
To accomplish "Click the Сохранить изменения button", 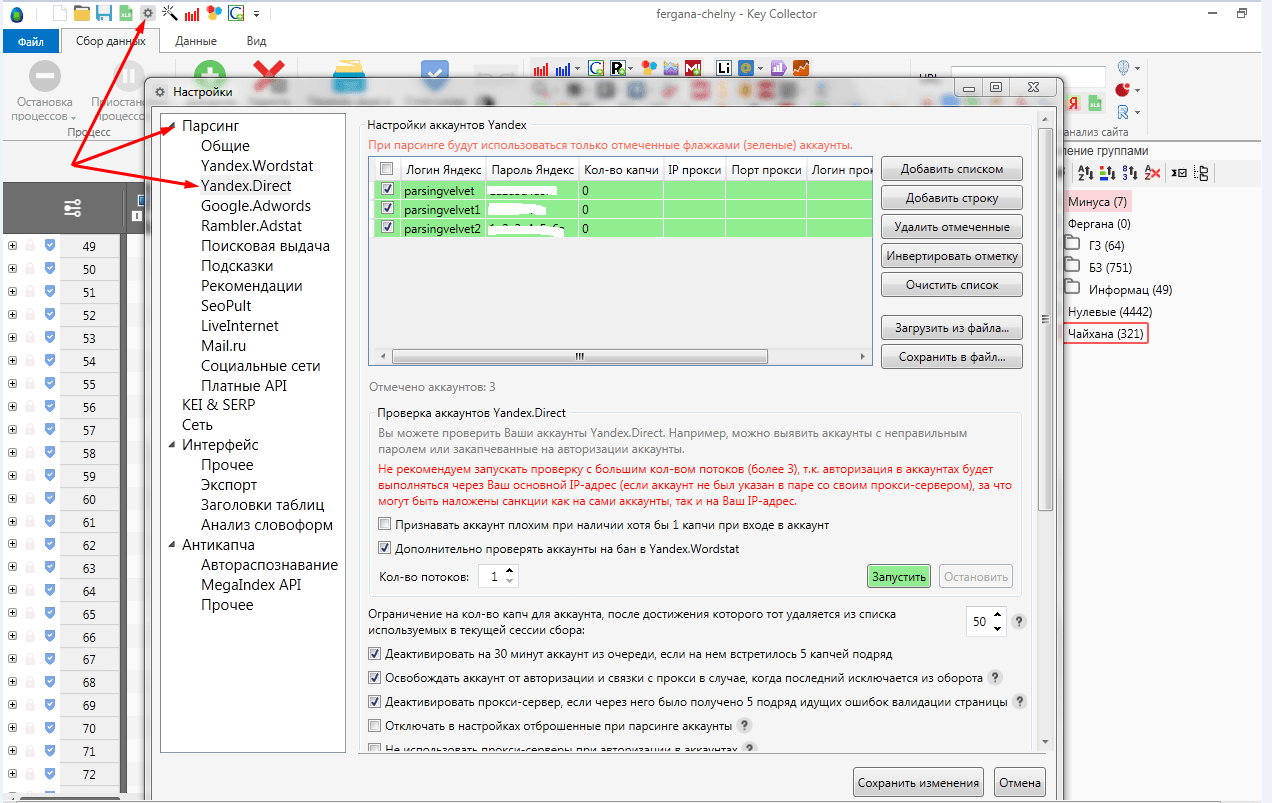I will (x=918, y=783).
